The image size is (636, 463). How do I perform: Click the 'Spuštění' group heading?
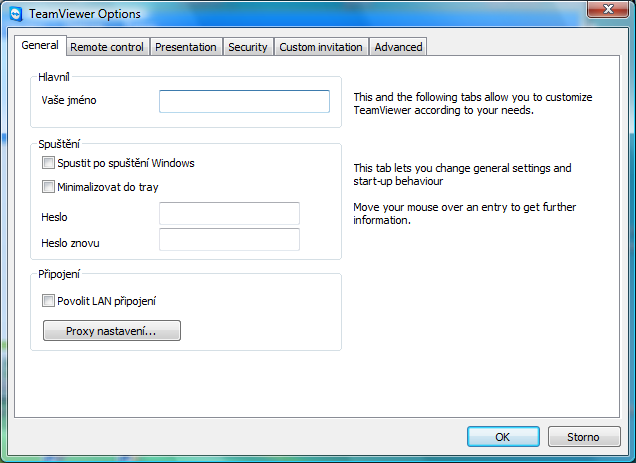pos(59,144)
